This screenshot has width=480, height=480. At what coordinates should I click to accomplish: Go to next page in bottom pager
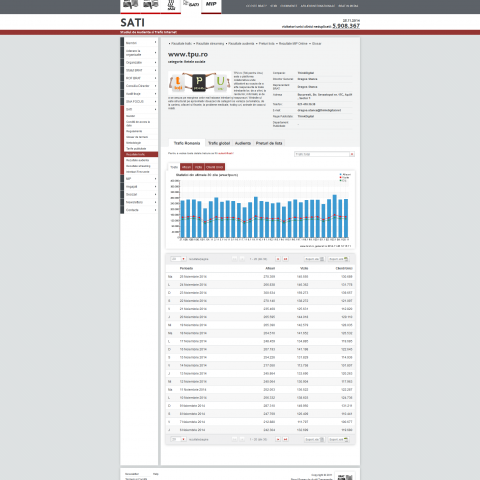(278, 439)
